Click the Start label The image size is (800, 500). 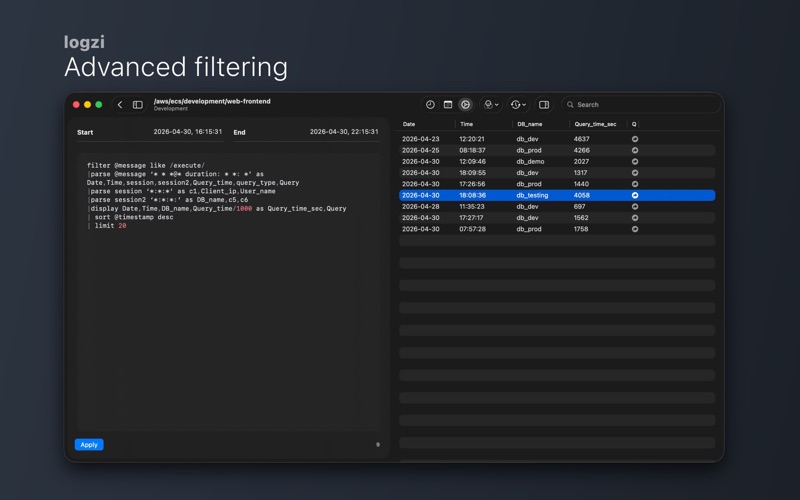(x=85, y=132)
